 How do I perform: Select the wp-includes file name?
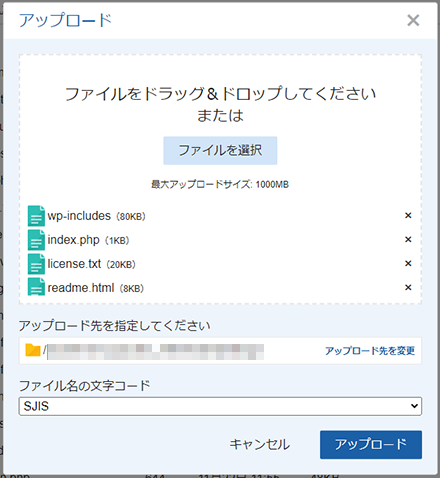(79, 216)
